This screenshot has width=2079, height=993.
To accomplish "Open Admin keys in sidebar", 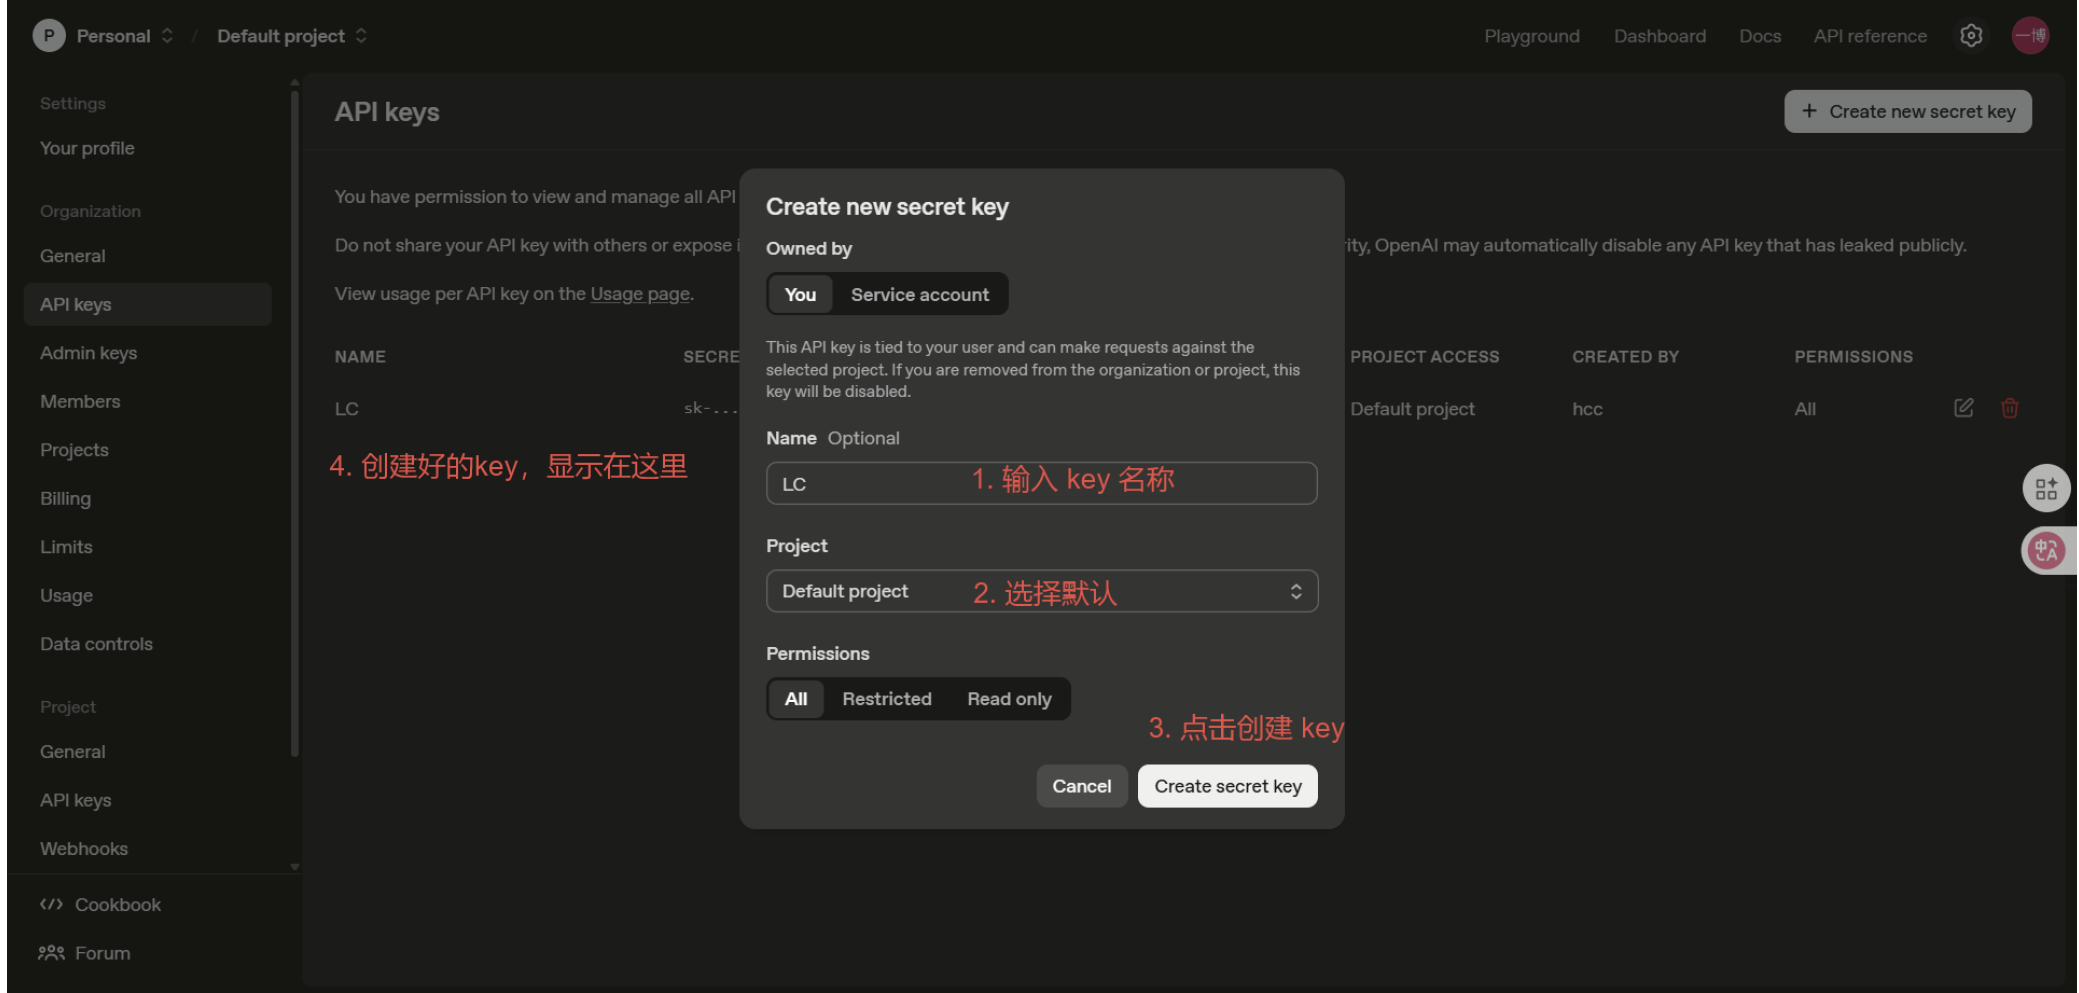I will click(x=148, y=353).
